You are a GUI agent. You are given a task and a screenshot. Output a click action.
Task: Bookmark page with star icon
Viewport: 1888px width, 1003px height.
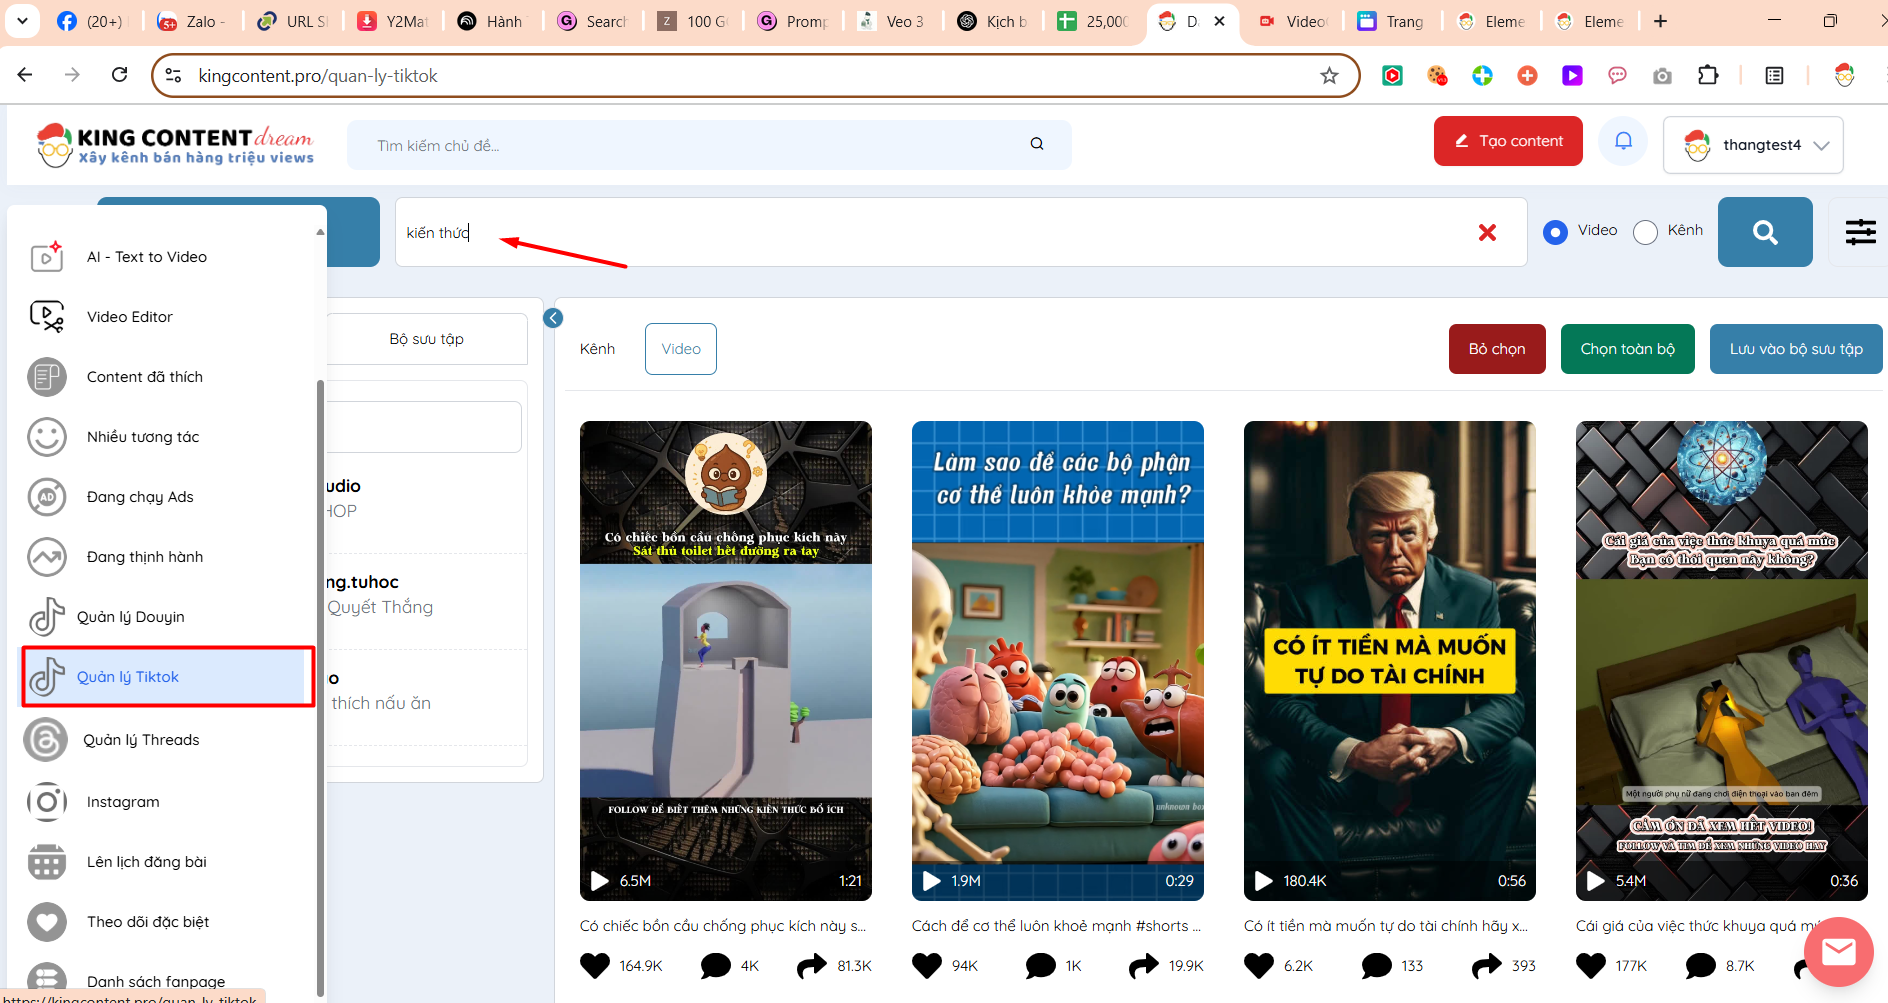pyautogui.click(x=1329, y=76)
